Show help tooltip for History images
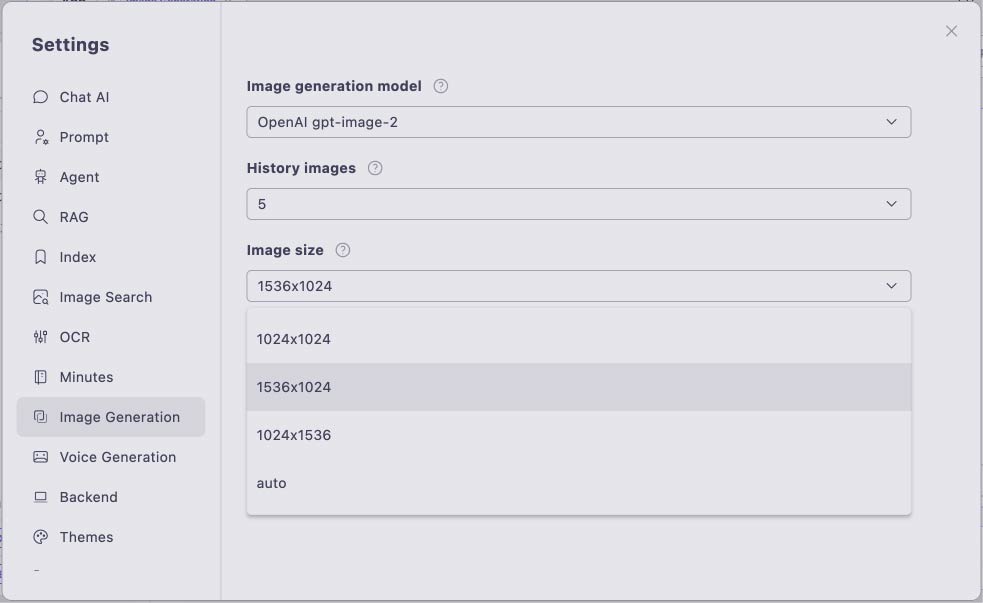 375,168
